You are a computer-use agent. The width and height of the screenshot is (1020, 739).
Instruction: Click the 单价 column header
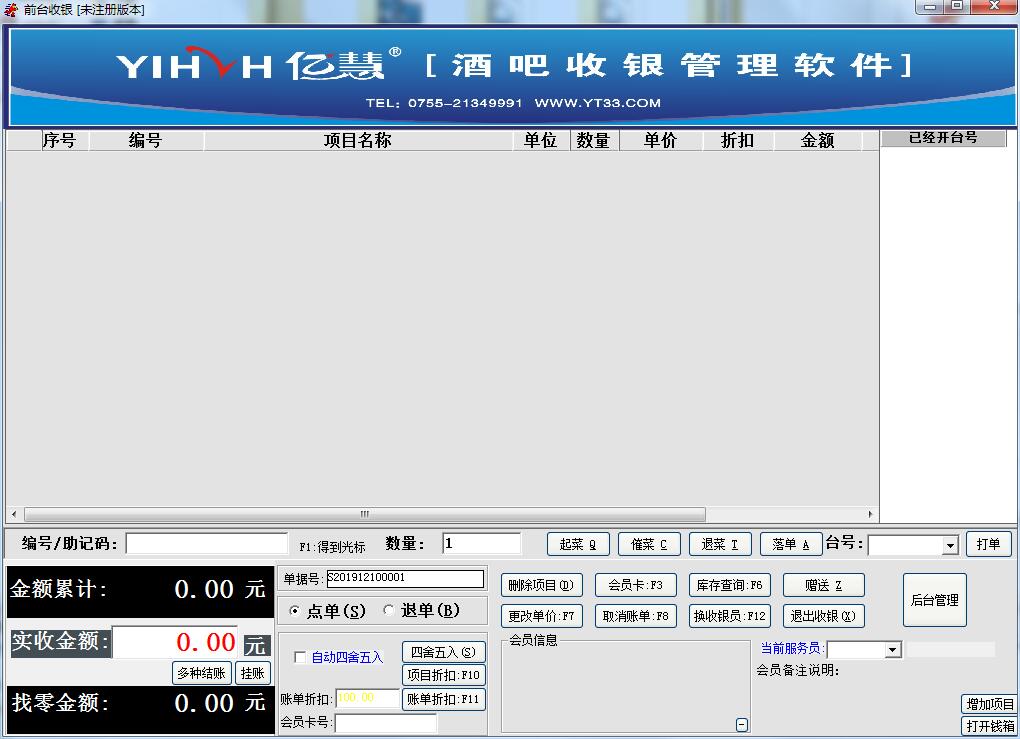661,141
